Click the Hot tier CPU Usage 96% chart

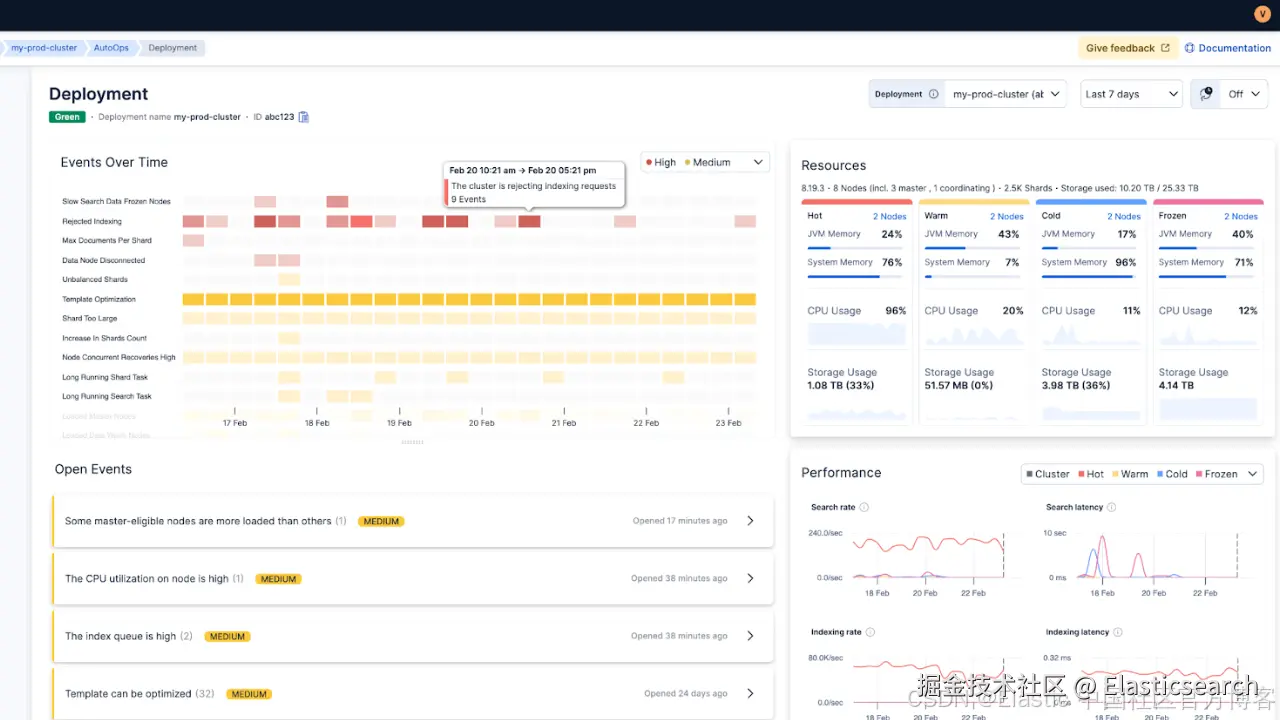click(x=857, y=334)
